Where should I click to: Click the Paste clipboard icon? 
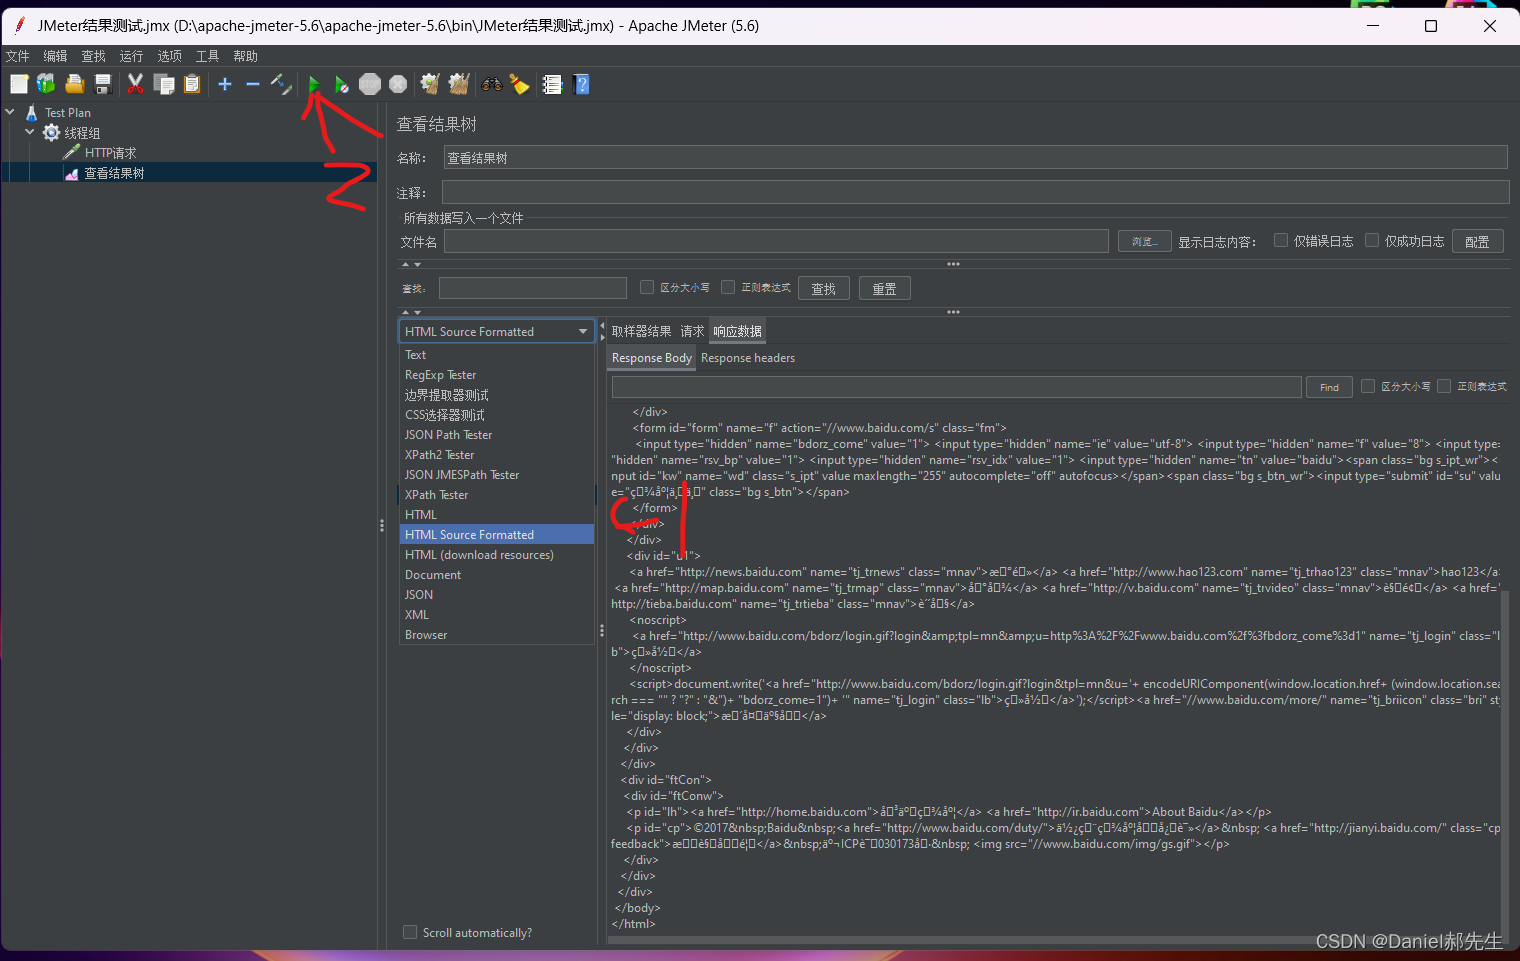tap(192, 84)
